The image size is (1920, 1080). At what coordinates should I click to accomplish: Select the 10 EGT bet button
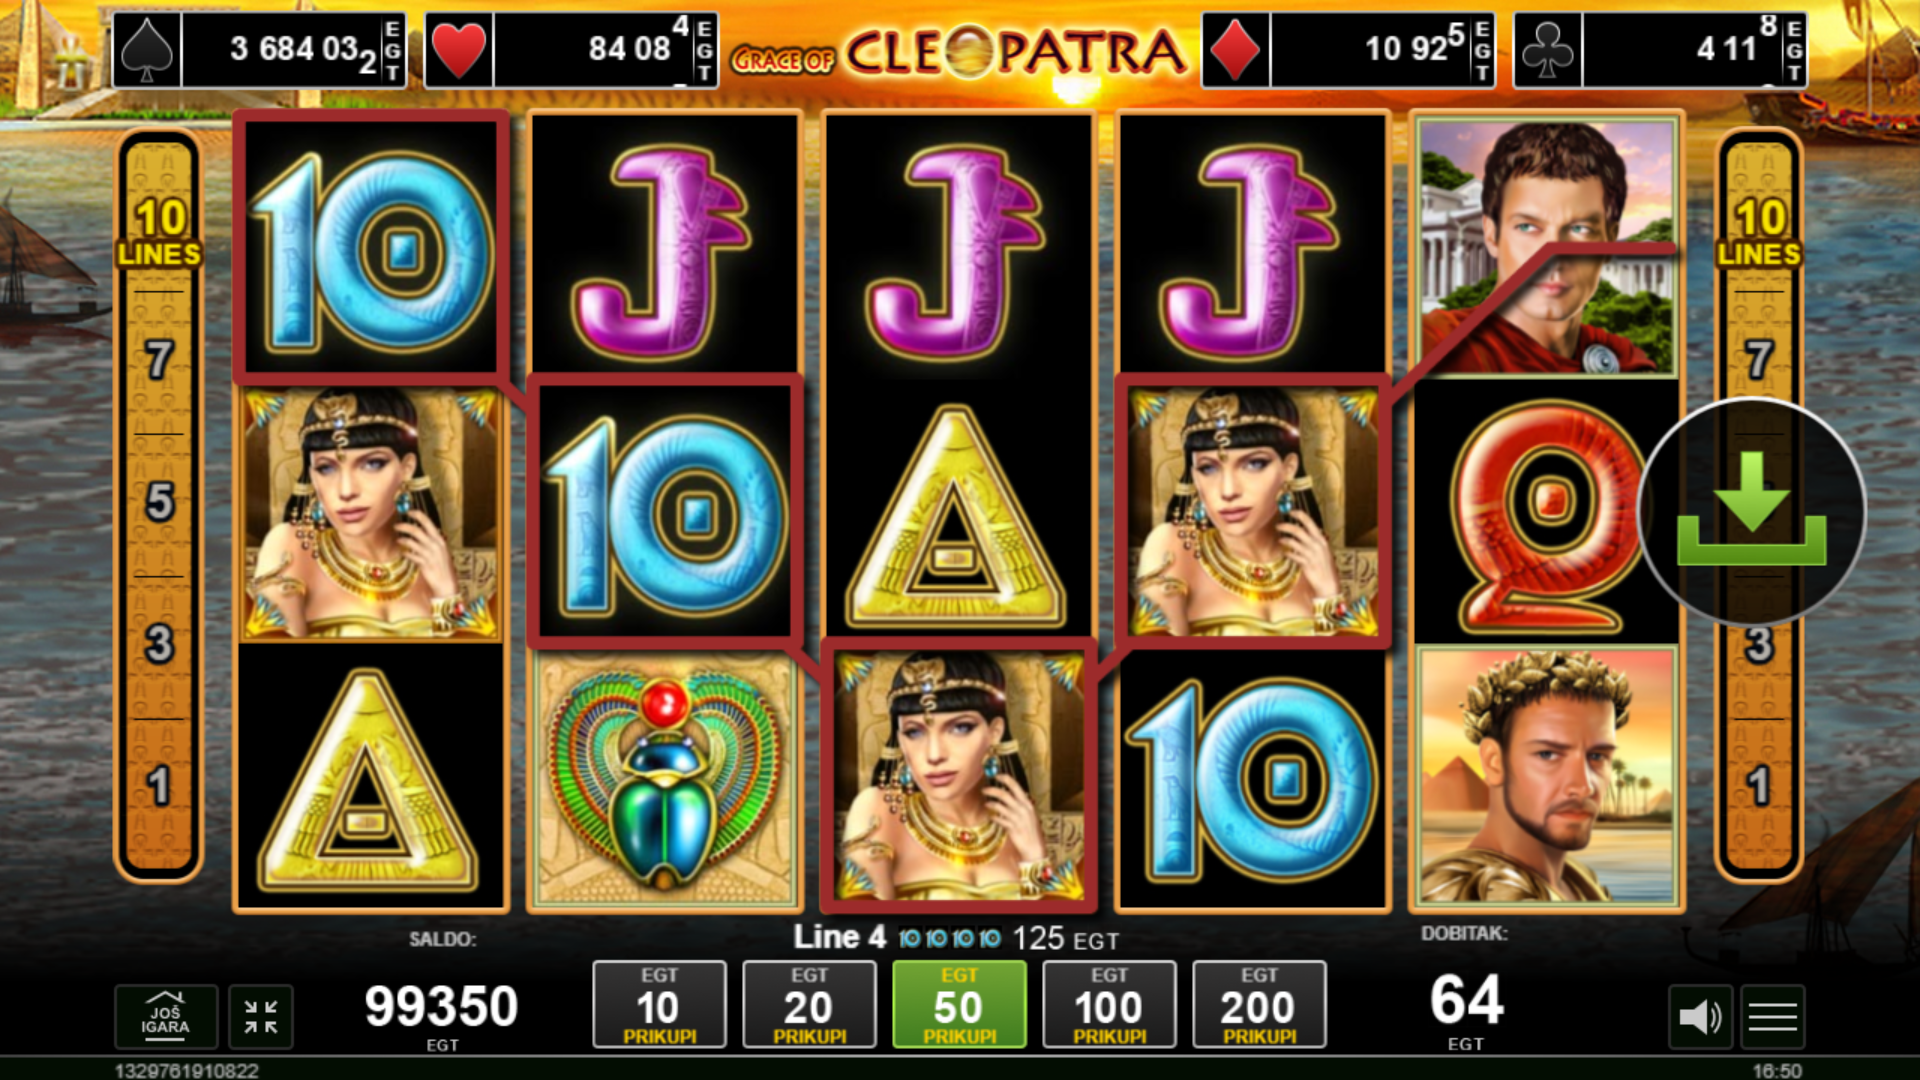[x=659, y=1005]
